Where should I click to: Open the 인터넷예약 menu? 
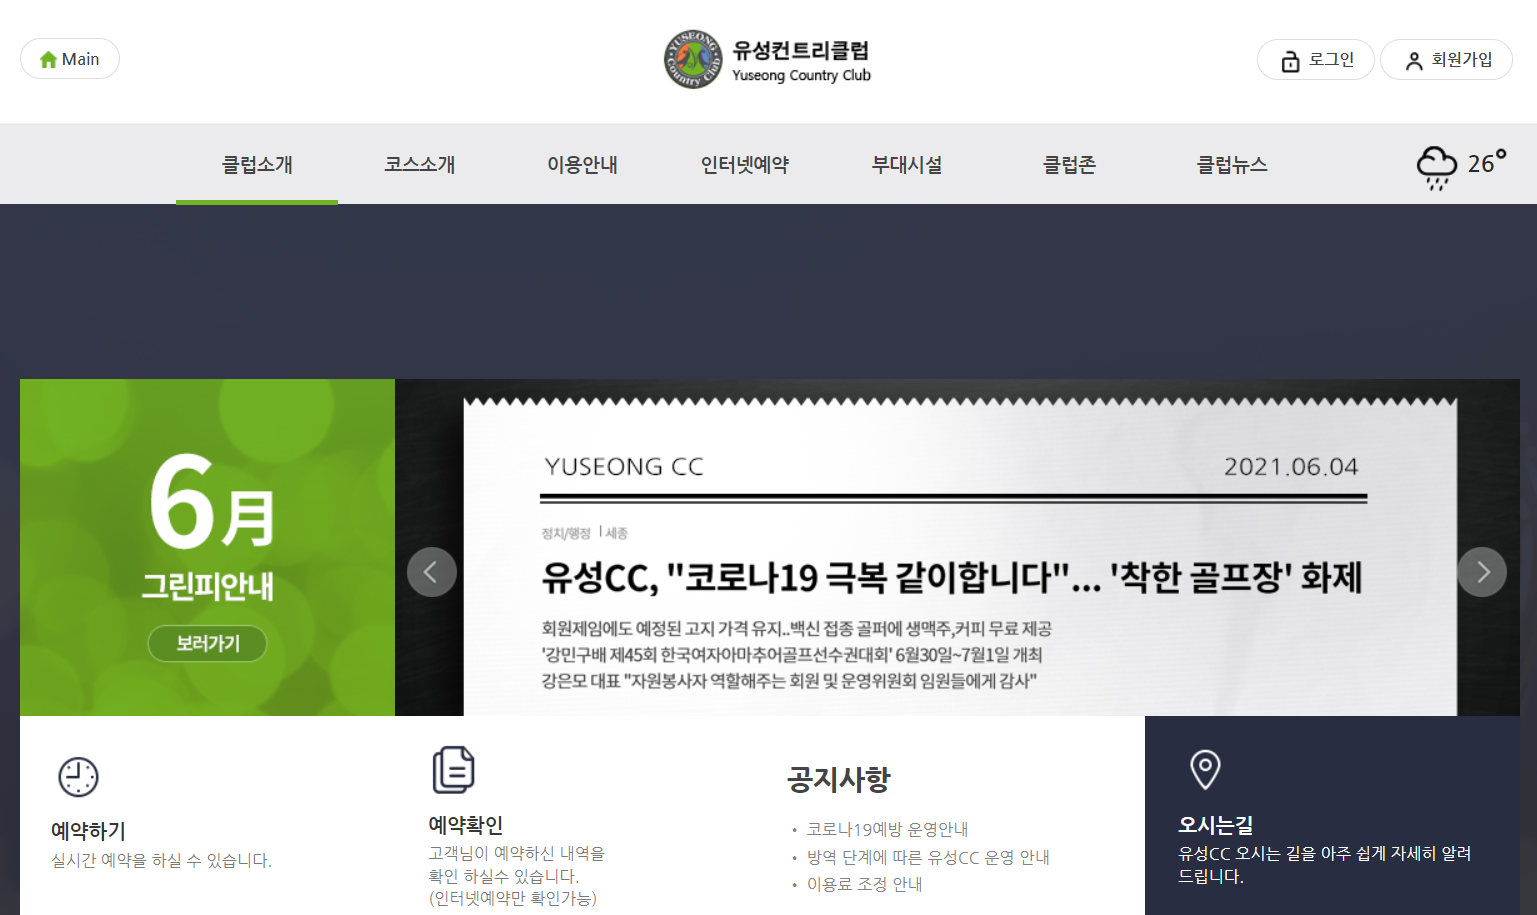coord(745,165)
